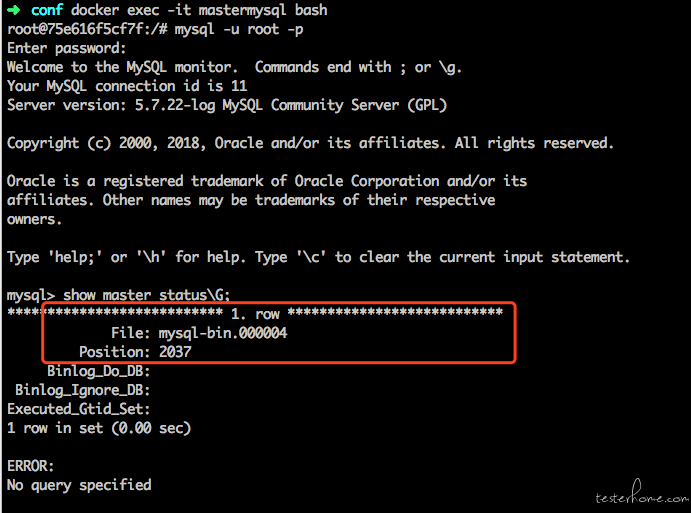Click the root@75e616f5cf7f shell prompt

pyautogui.click(x=87, y=29)
